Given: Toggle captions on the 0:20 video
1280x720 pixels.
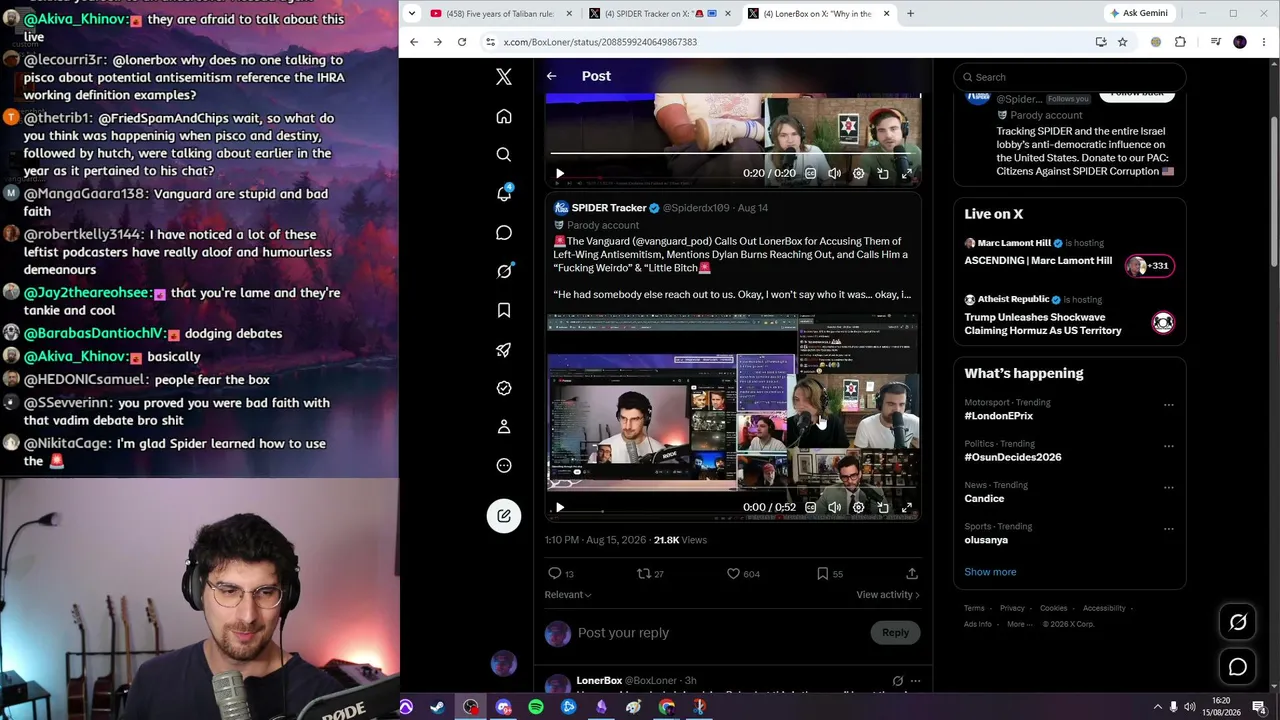Looking at the screenshot, I should click(810, 173).
